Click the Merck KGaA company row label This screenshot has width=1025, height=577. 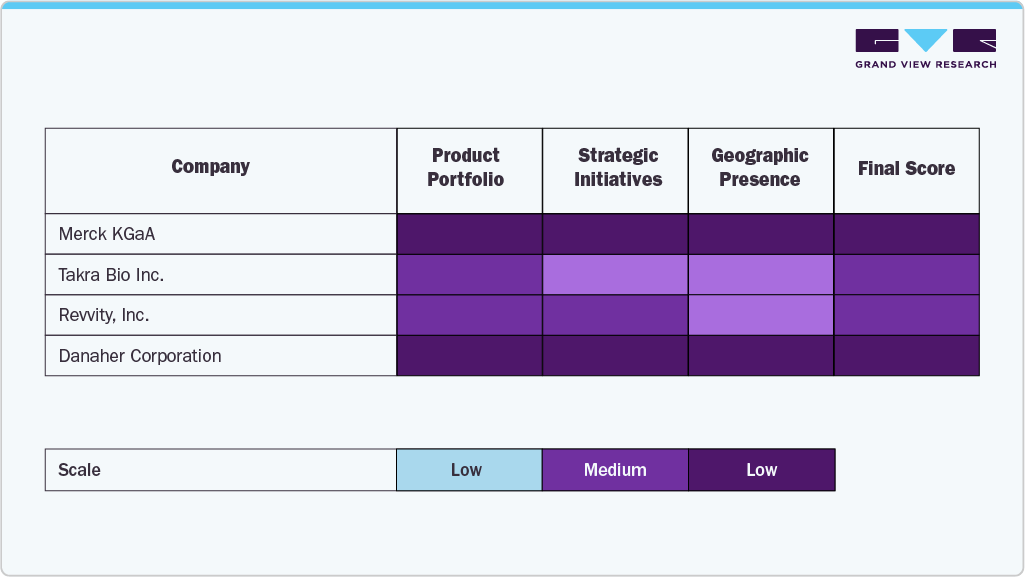(x=107, y=234)
